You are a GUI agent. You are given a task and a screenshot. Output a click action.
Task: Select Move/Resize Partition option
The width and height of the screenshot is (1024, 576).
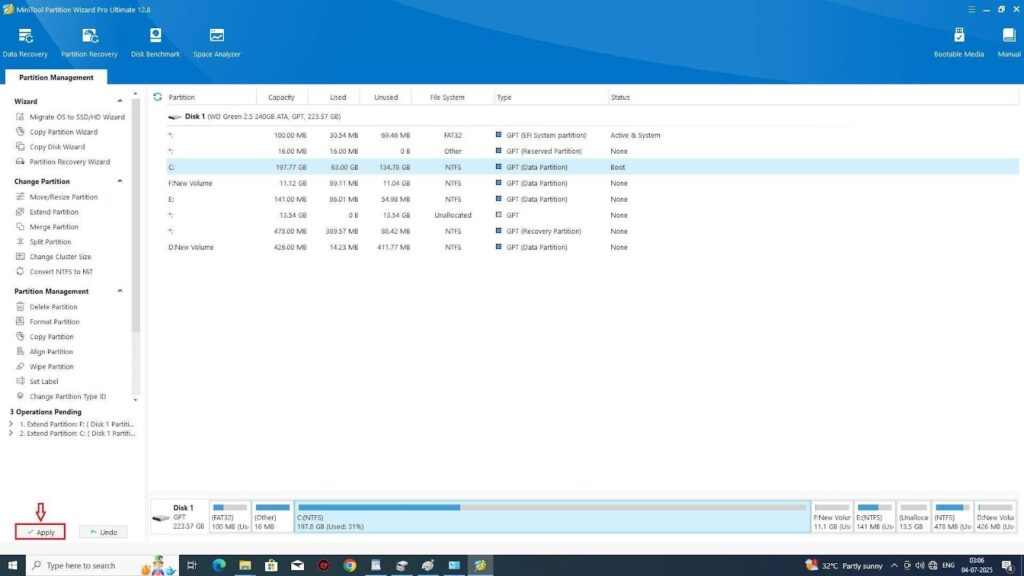click(63, 197)
